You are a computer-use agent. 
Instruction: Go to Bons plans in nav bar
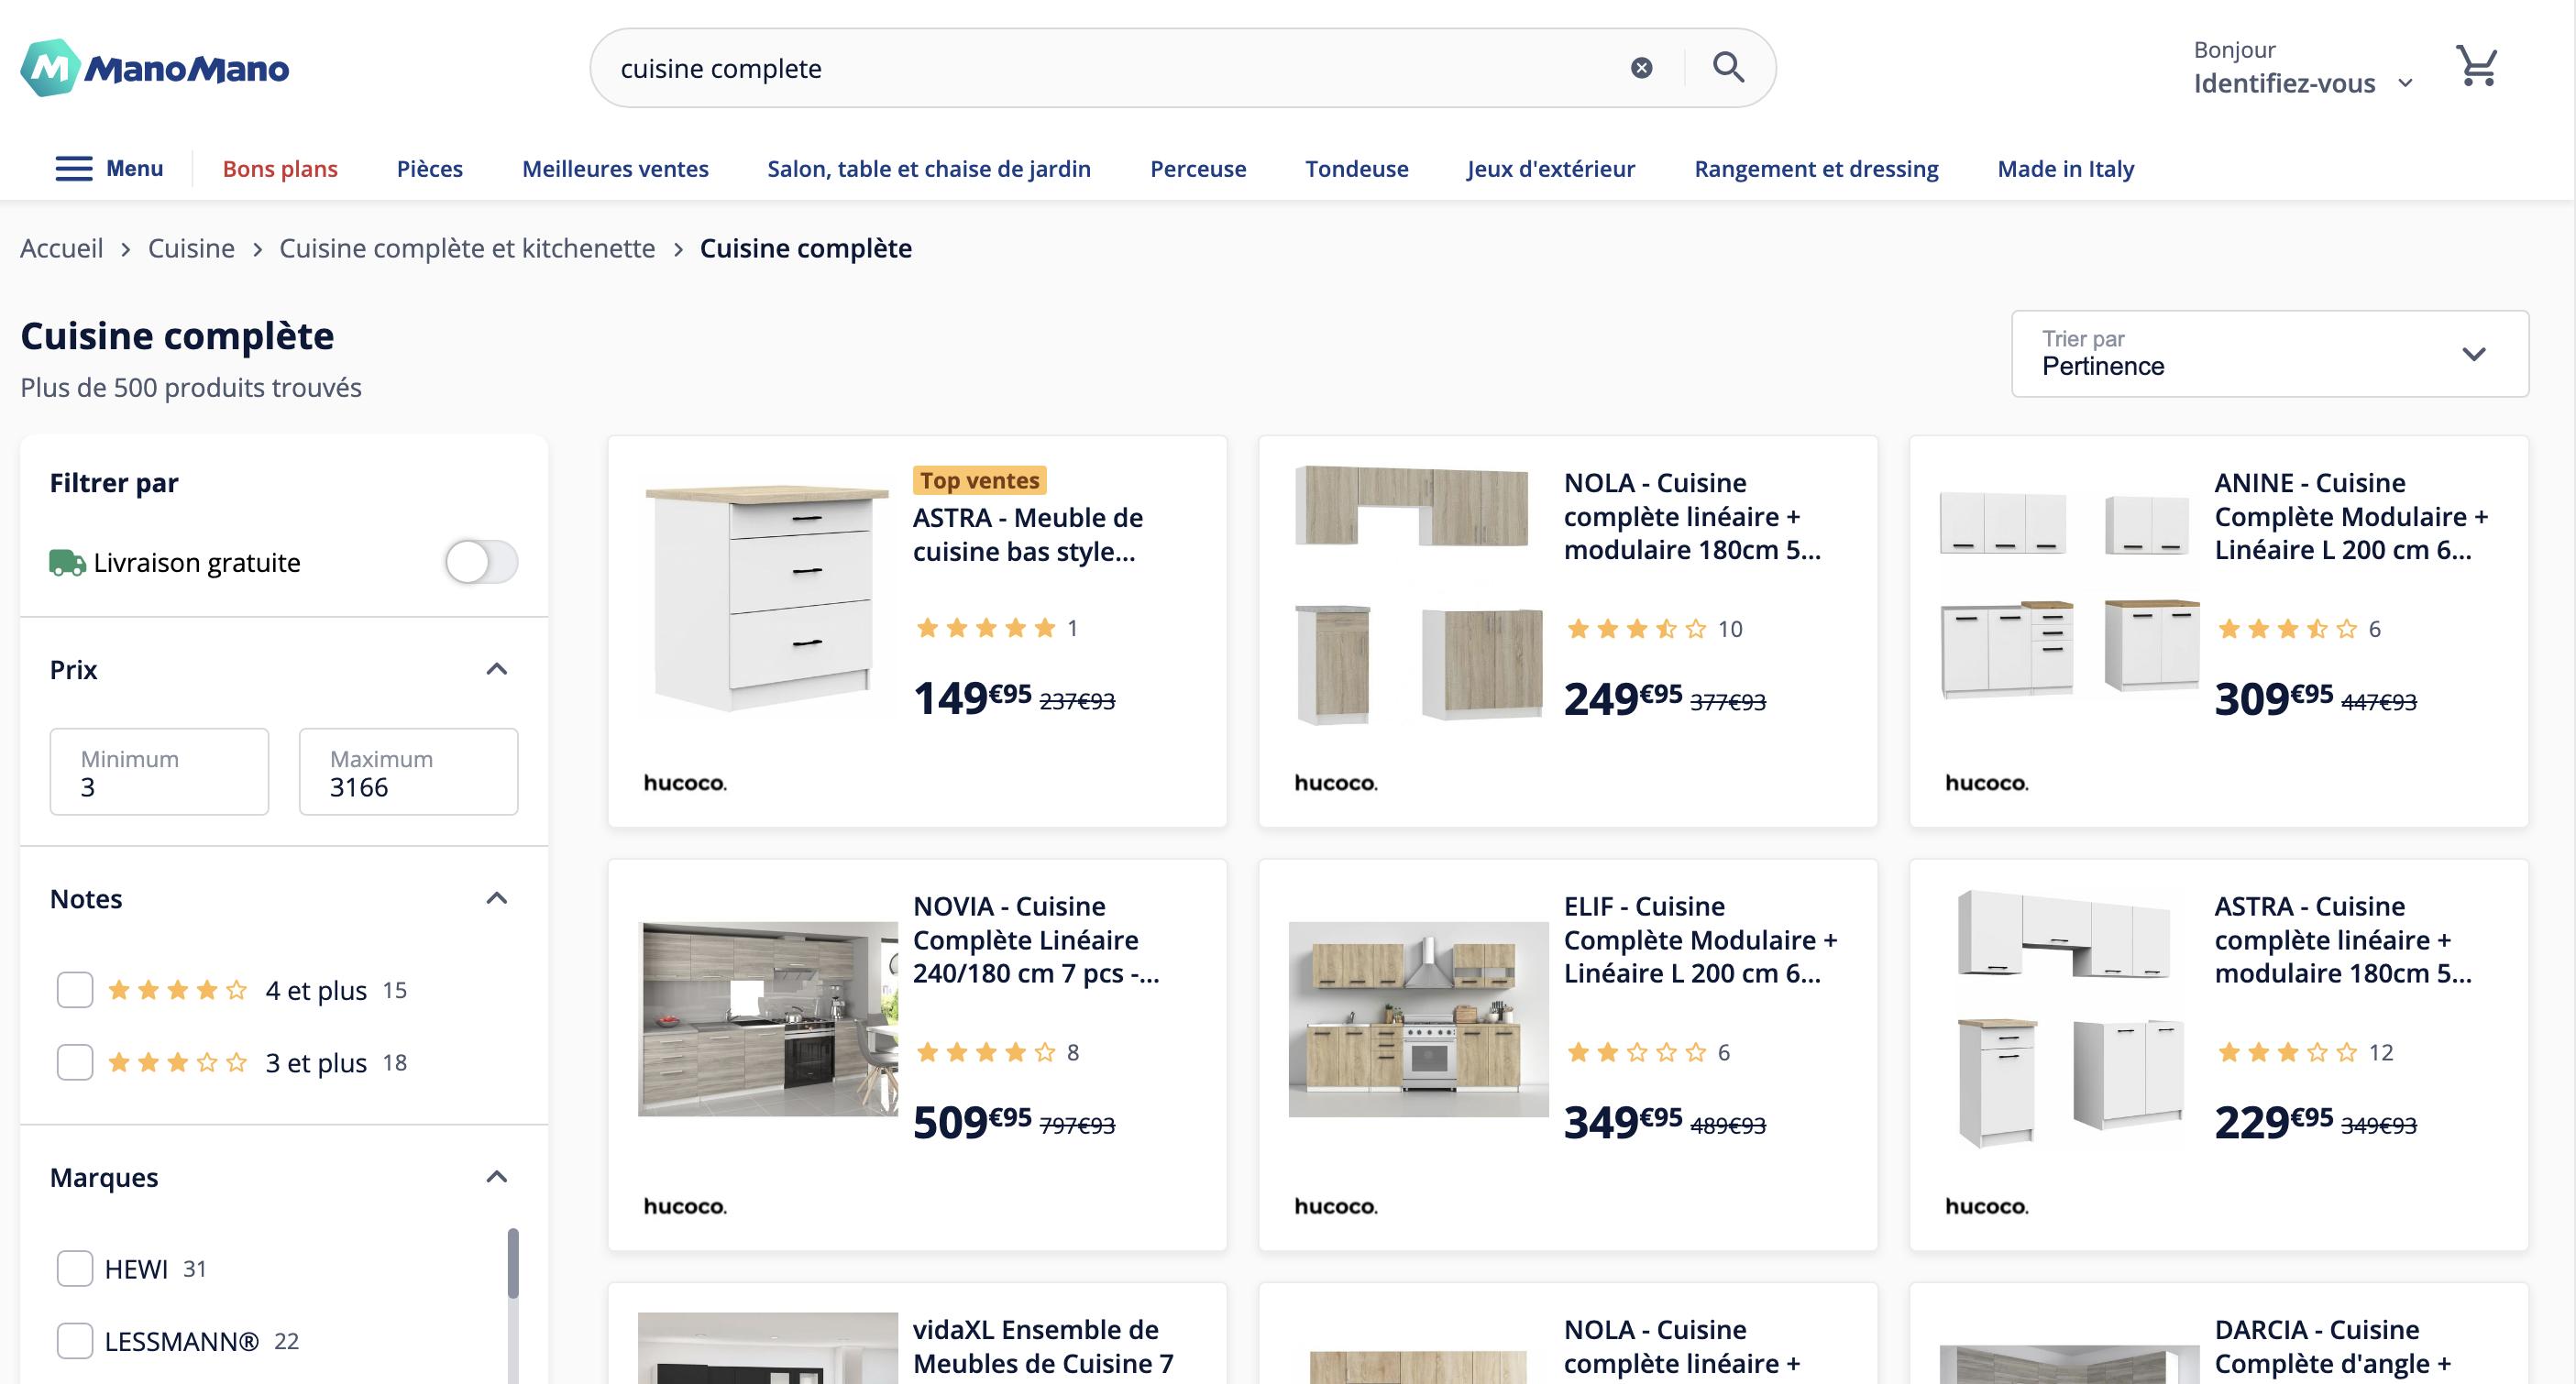pyautogui.click(x=280, y=169)
